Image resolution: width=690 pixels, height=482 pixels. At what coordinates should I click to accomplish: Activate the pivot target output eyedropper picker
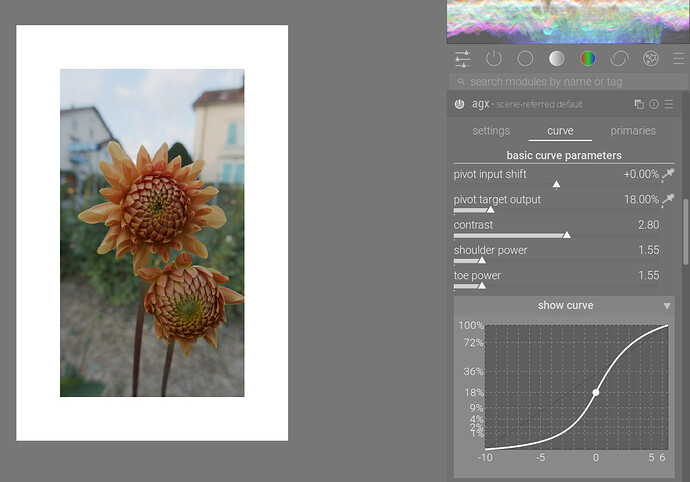(668, 200)
